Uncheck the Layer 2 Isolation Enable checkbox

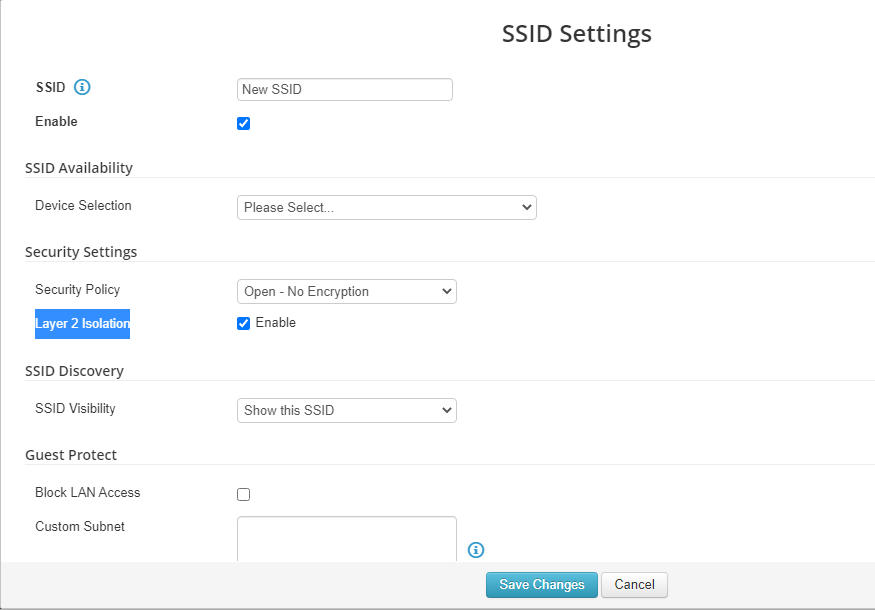pos(243,323)
